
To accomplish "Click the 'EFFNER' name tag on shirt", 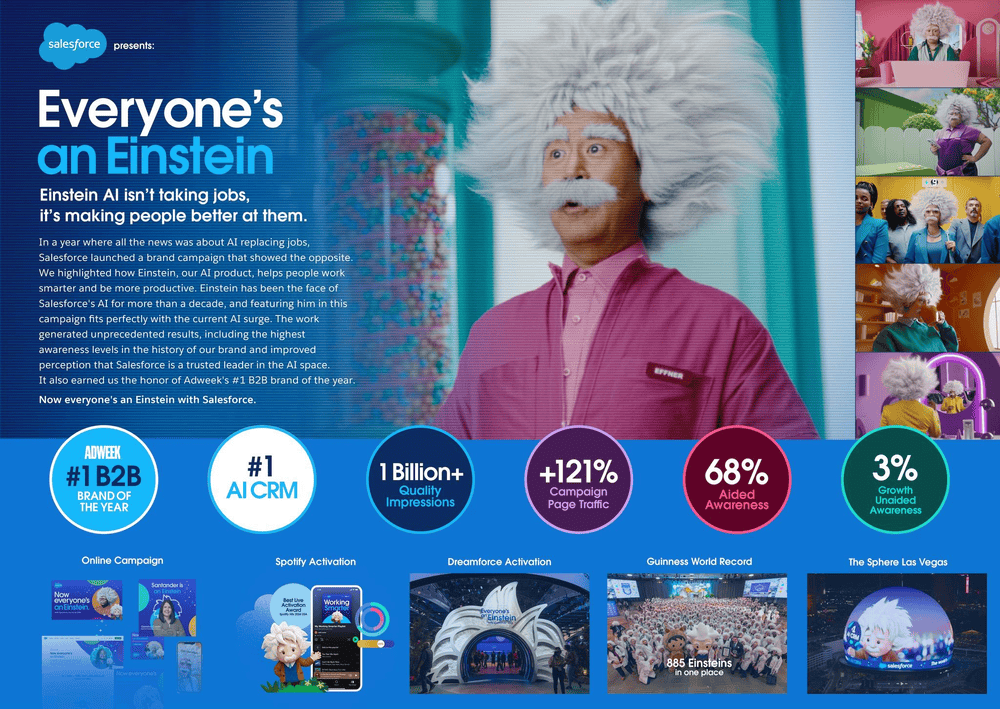I will coord(668,374).
